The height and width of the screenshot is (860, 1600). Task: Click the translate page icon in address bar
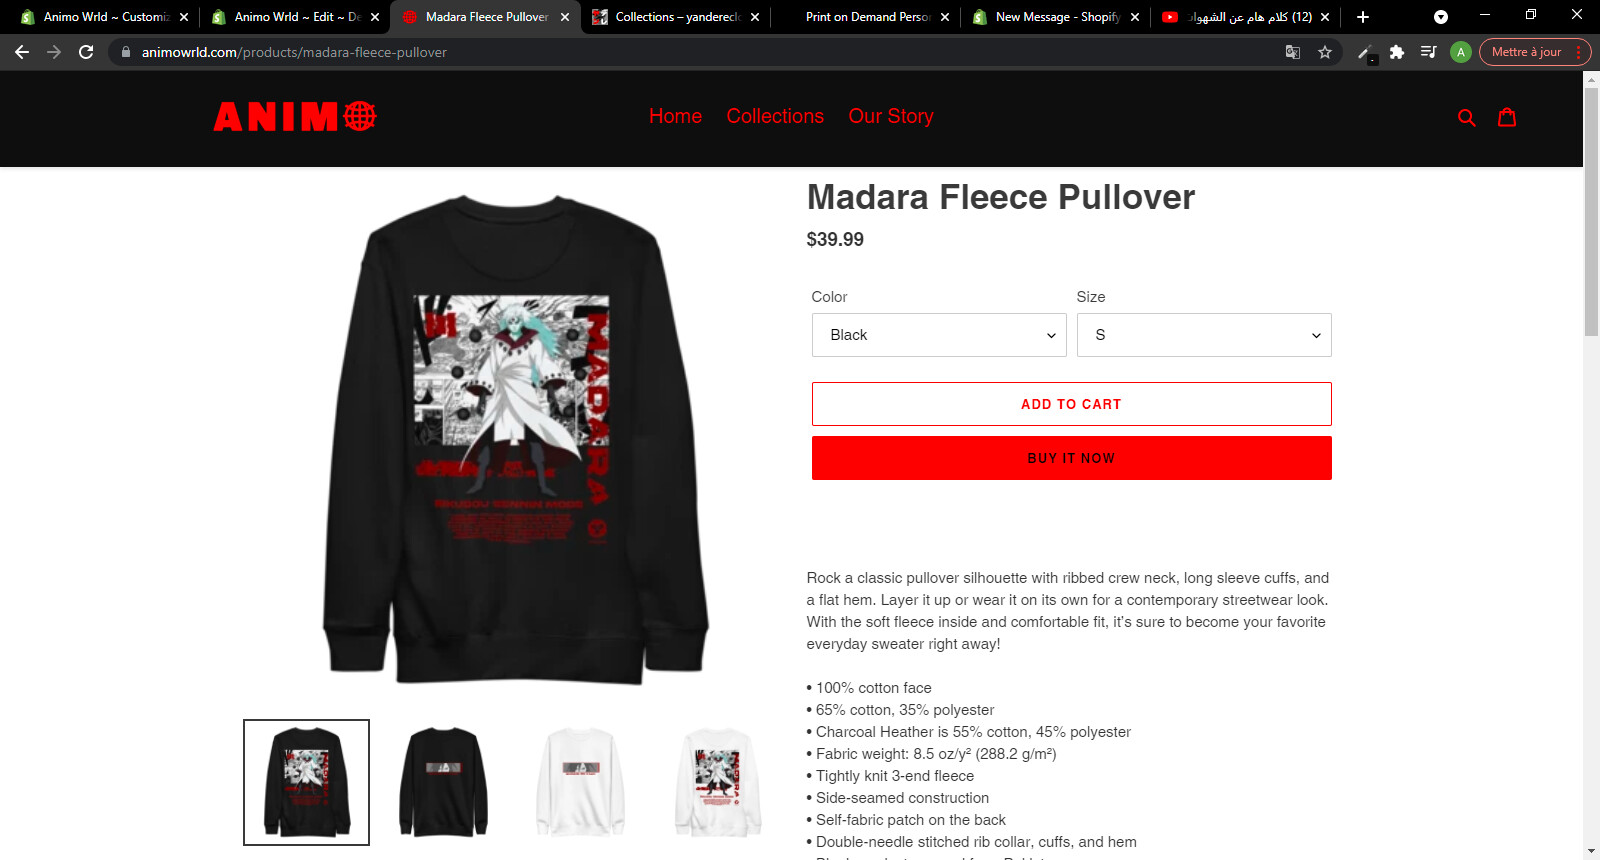click(1293, 52)
